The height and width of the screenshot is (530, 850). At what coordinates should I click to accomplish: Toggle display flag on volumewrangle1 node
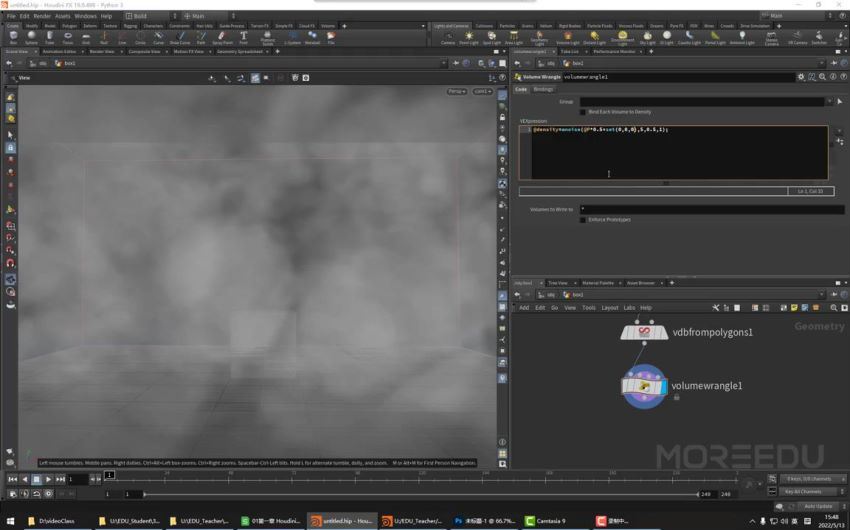[662, 386]
